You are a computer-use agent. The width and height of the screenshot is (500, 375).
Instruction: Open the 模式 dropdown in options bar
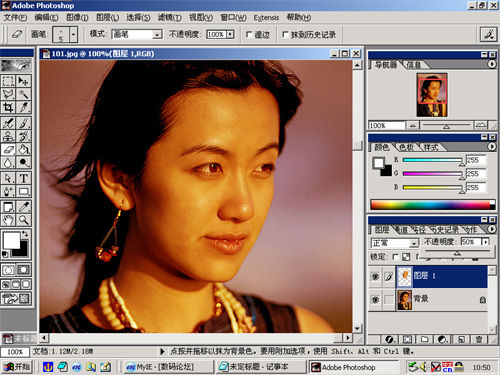(137, 34)
